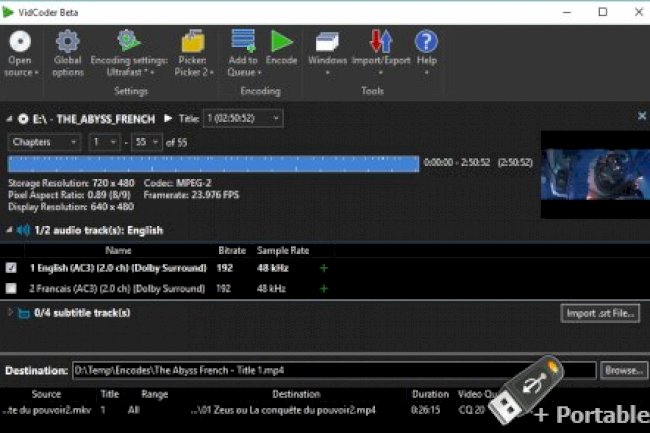The width and height of the screenshot is (650, 433).
Task: Enable the Francais AC3 audio track
Action: (11, 288)
